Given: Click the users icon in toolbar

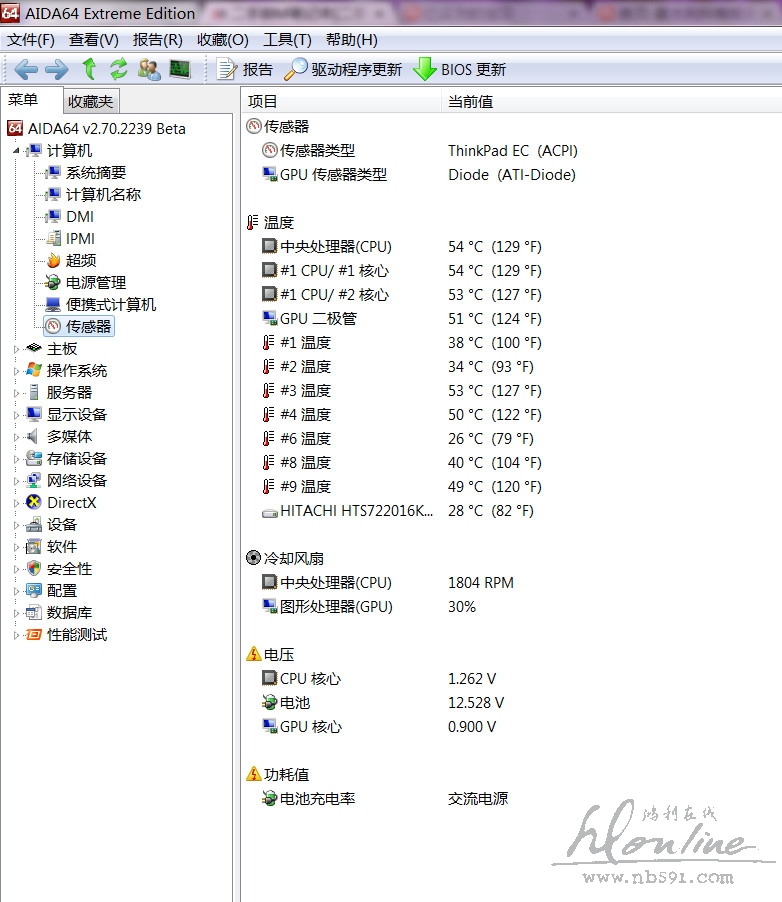Looking at the screenshot, I should 149,69.
